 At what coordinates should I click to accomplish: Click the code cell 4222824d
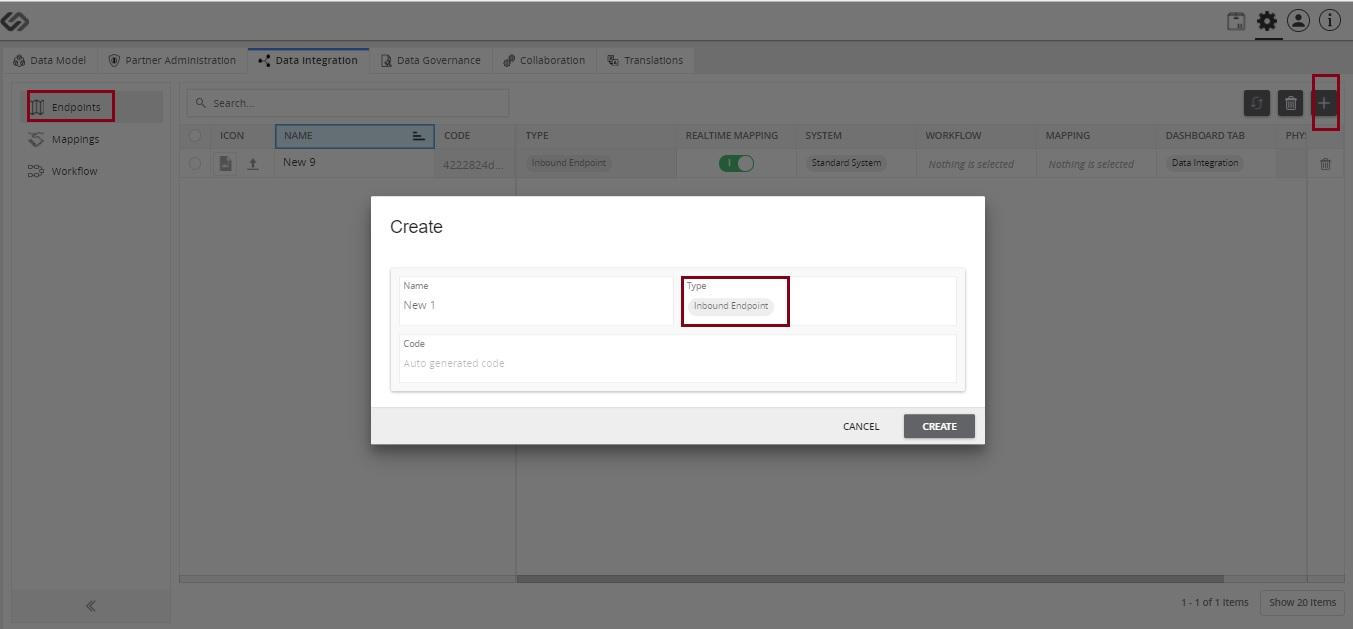click(x=475, y=164)
